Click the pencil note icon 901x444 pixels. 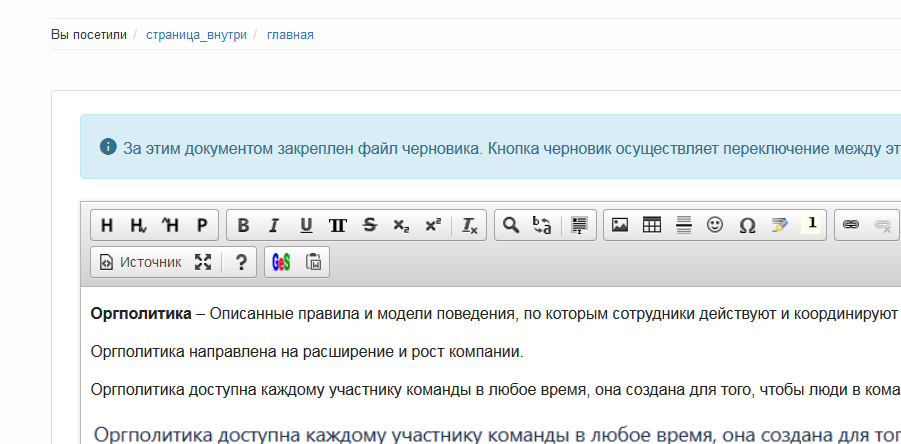pyautogui.click(x=779, y=225)
